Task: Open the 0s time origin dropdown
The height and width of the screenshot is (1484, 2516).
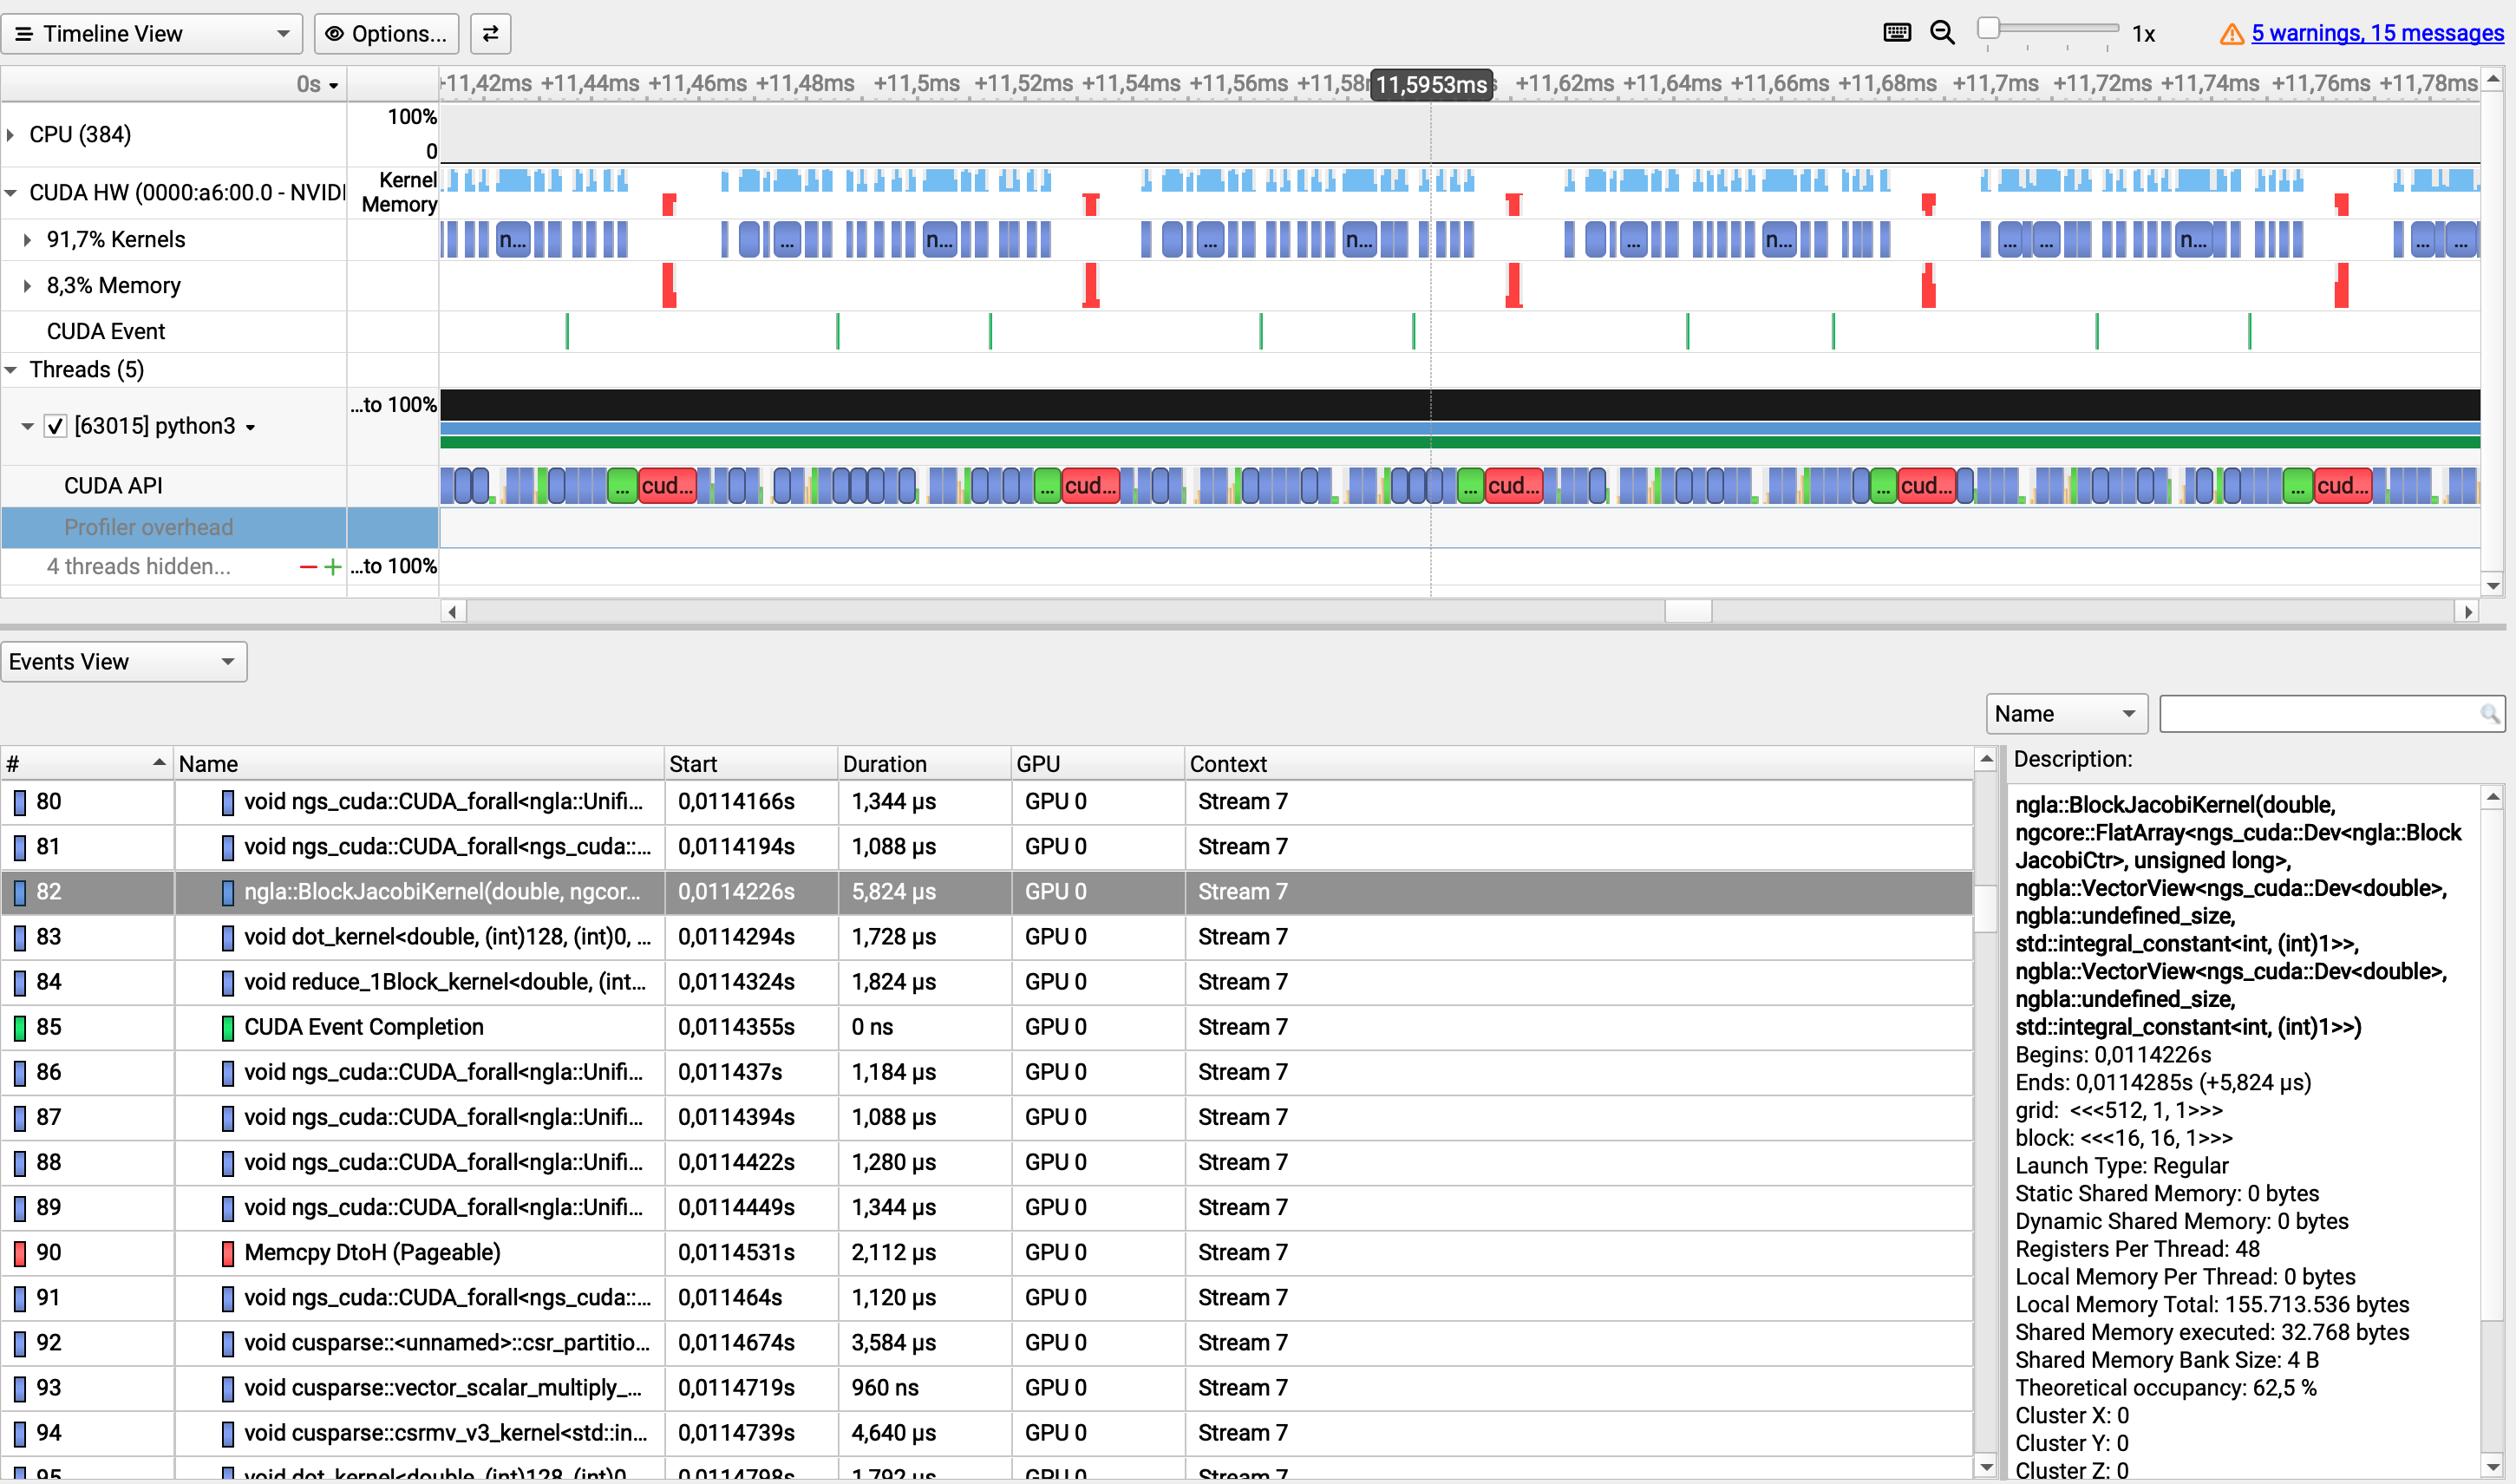Action: coord(317,84)
